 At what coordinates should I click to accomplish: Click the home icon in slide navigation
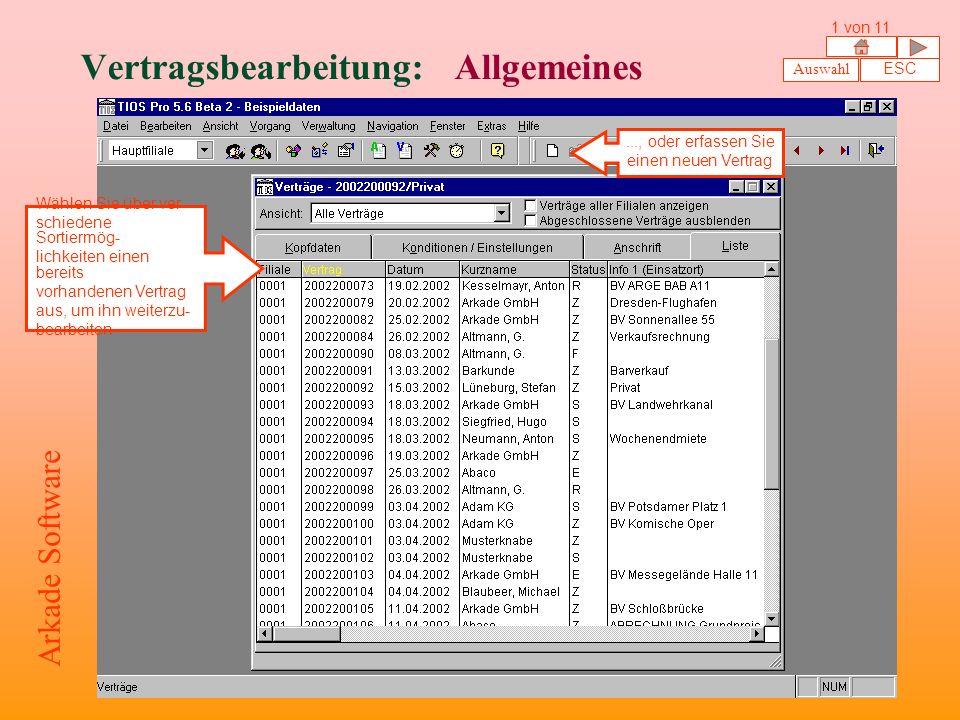tap(861, 47)
